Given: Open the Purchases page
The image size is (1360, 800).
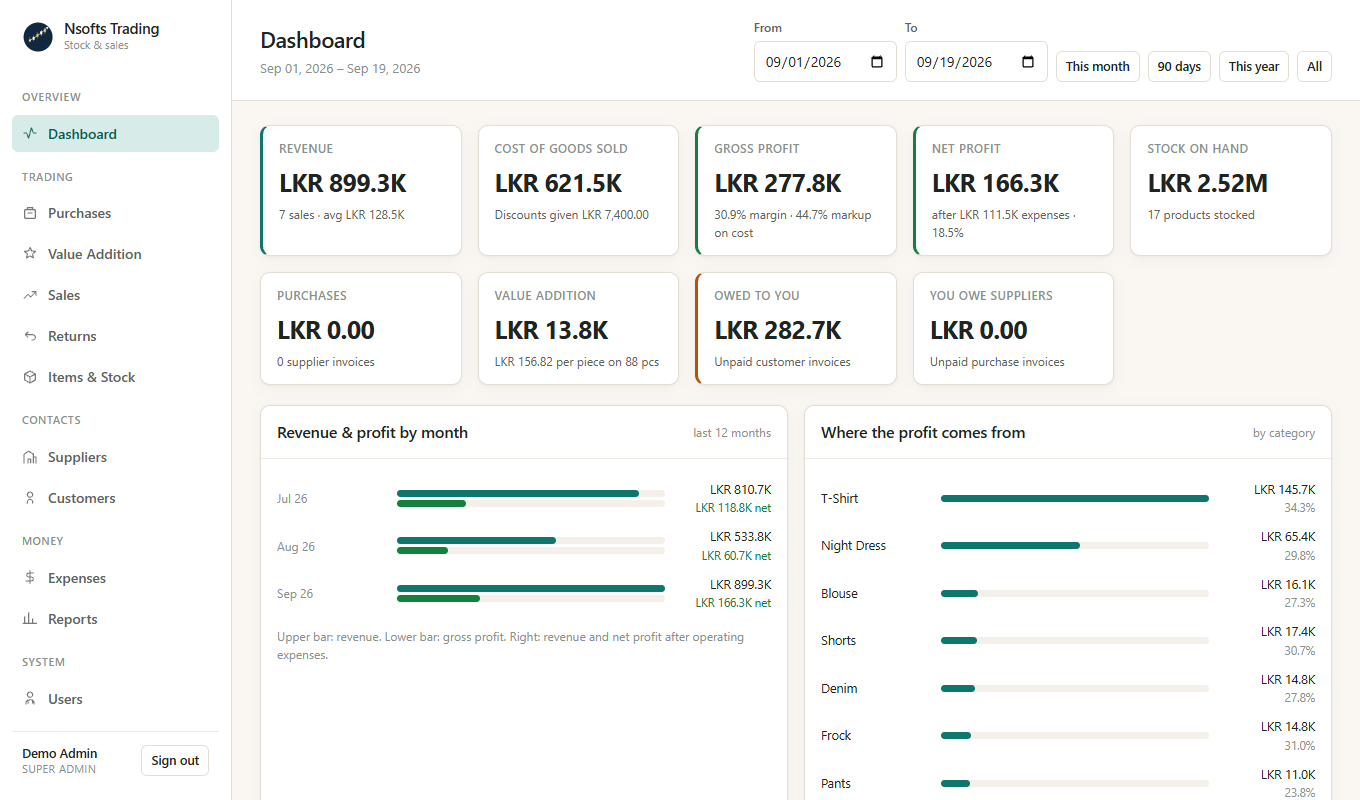Looking at the screenshot, I should click(115, 213).
